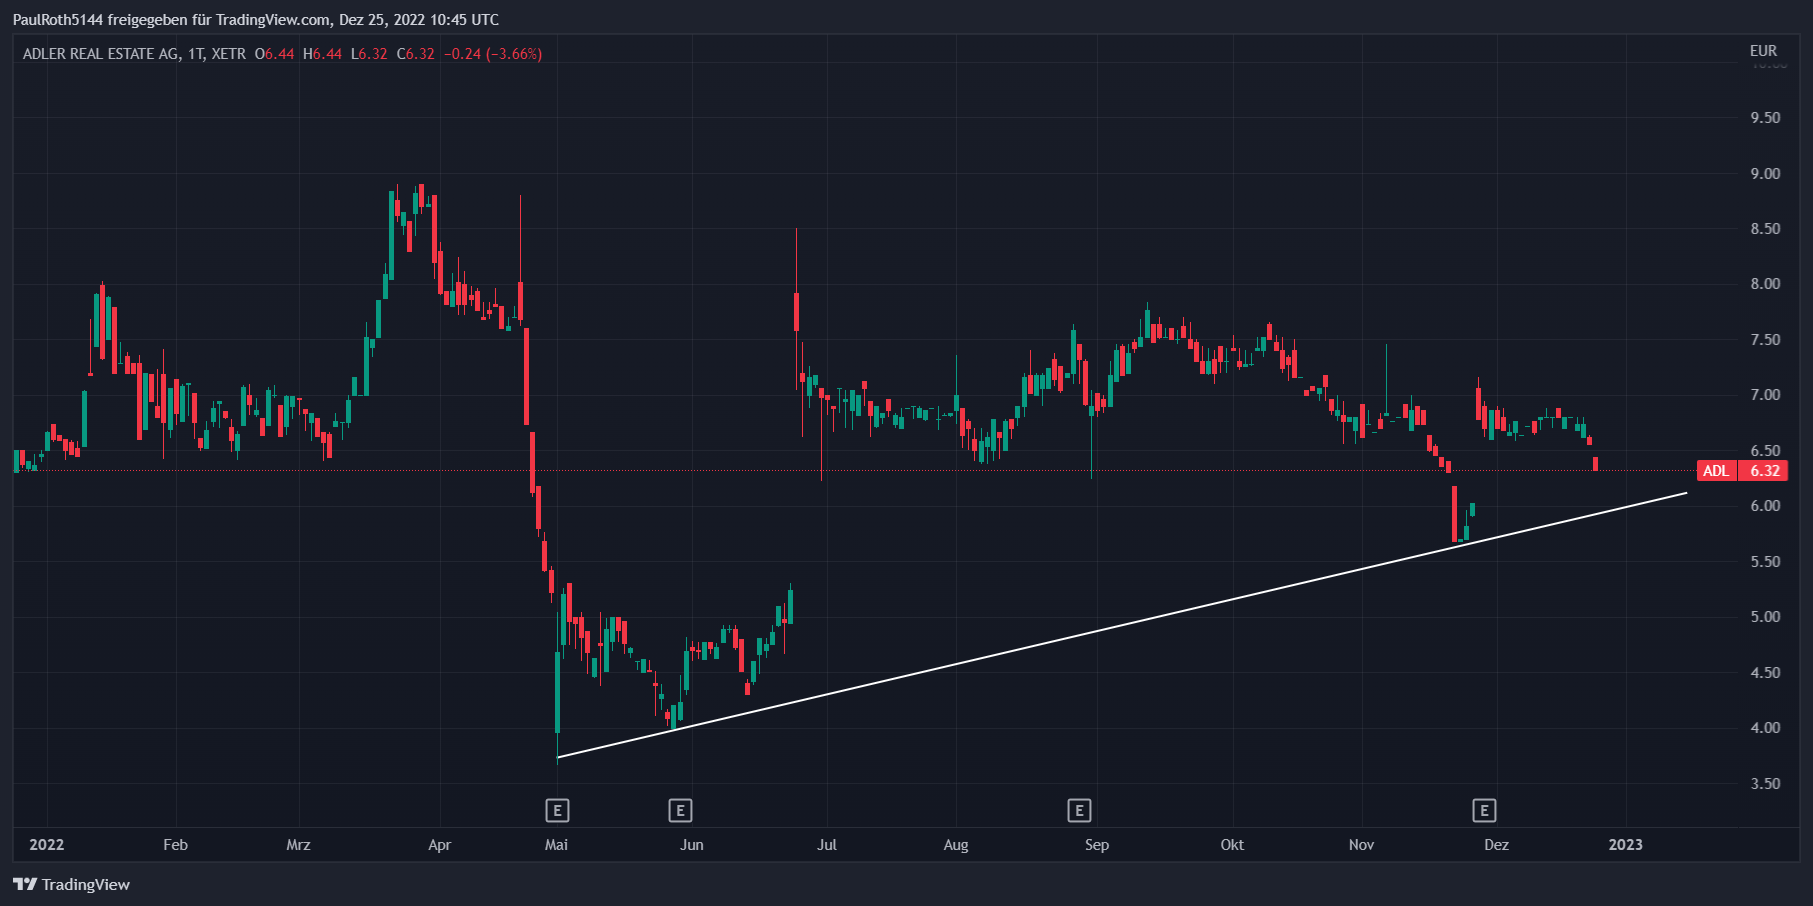Image resolution: width=1813 pixels, height=906 pixels.
Task: Click the 2022 year label on time axis
Action: click(x=47, y=845)
